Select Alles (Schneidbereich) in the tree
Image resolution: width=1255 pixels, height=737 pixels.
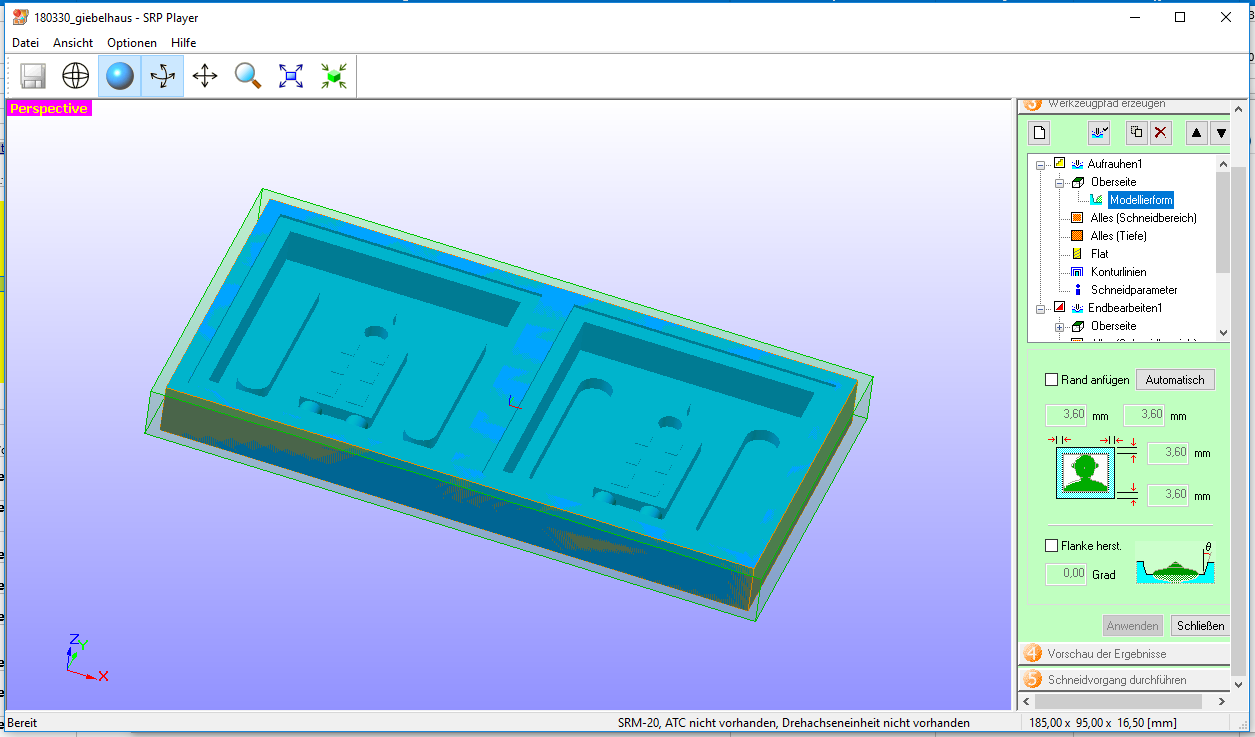click(1143, 218)
